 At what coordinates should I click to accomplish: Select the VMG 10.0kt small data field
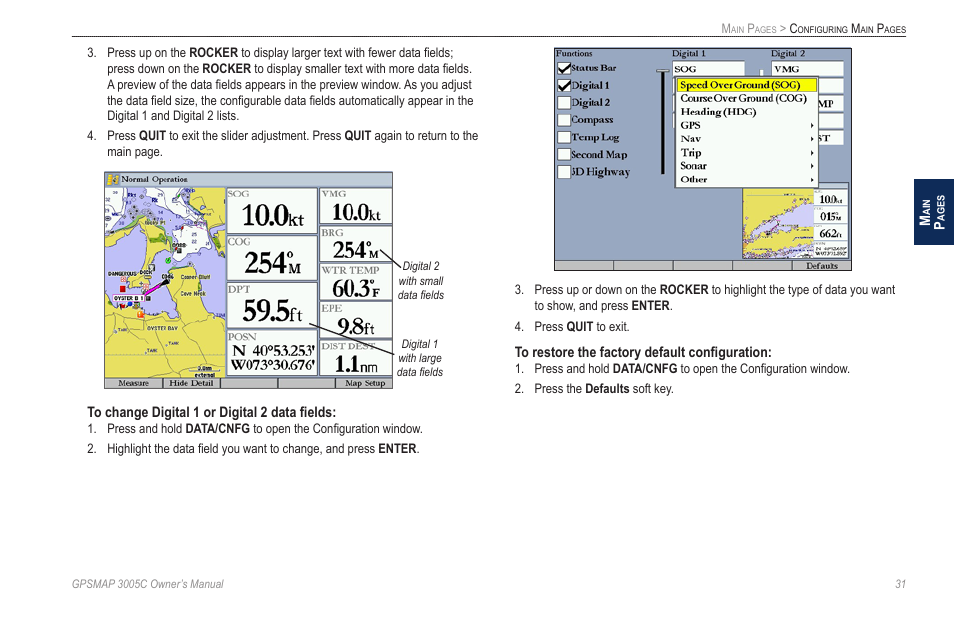point(356,207)
